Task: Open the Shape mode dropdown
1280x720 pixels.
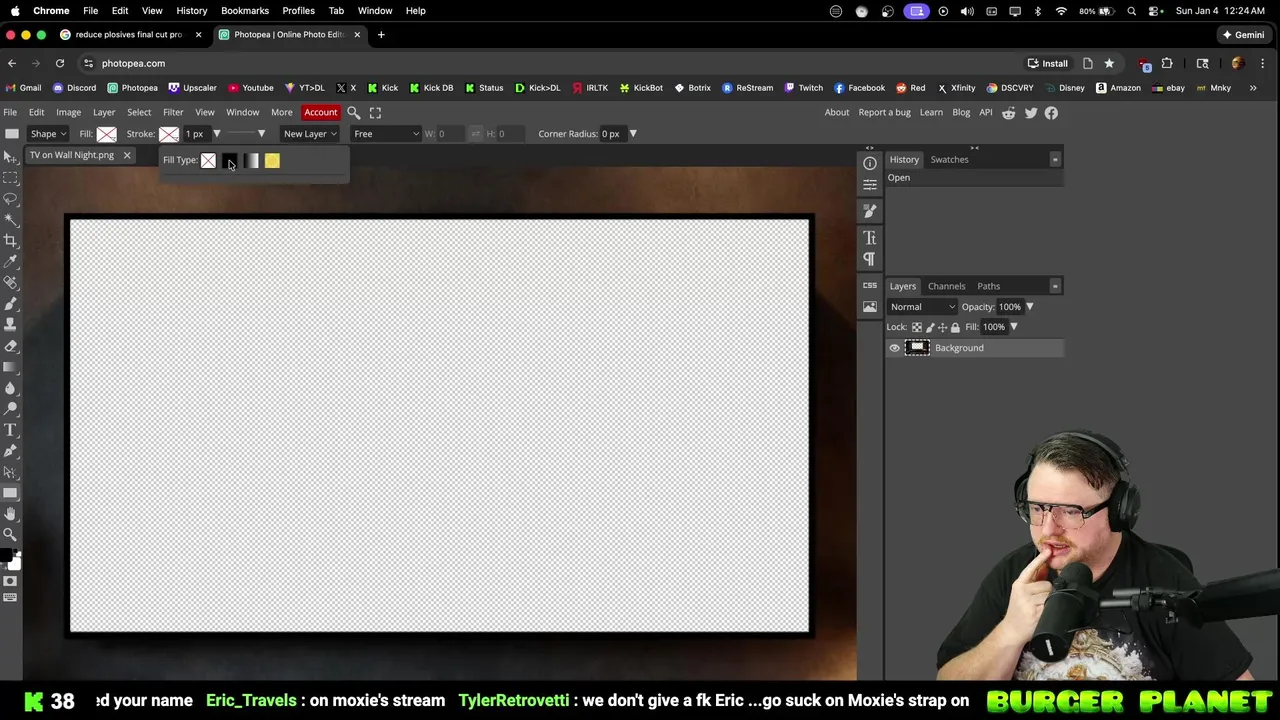Action: pos(48,134)
